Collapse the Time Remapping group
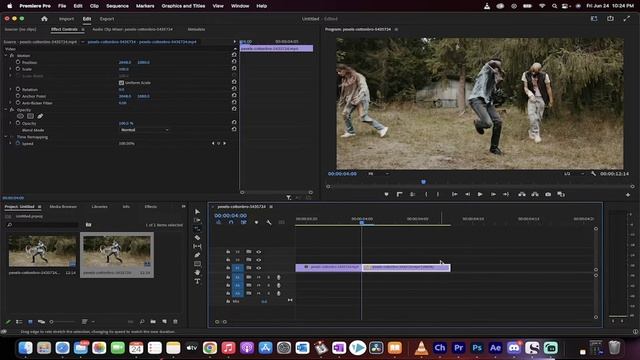640x360 pixels. (x=6, y=137)
